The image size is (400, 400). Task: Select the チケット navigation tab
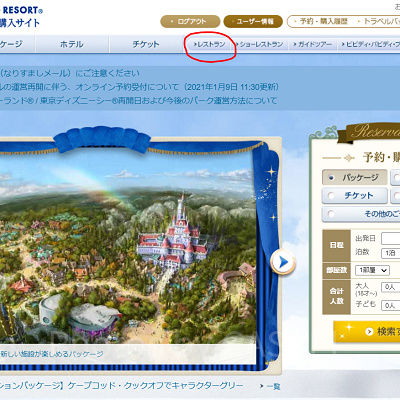tap(146, 44)
